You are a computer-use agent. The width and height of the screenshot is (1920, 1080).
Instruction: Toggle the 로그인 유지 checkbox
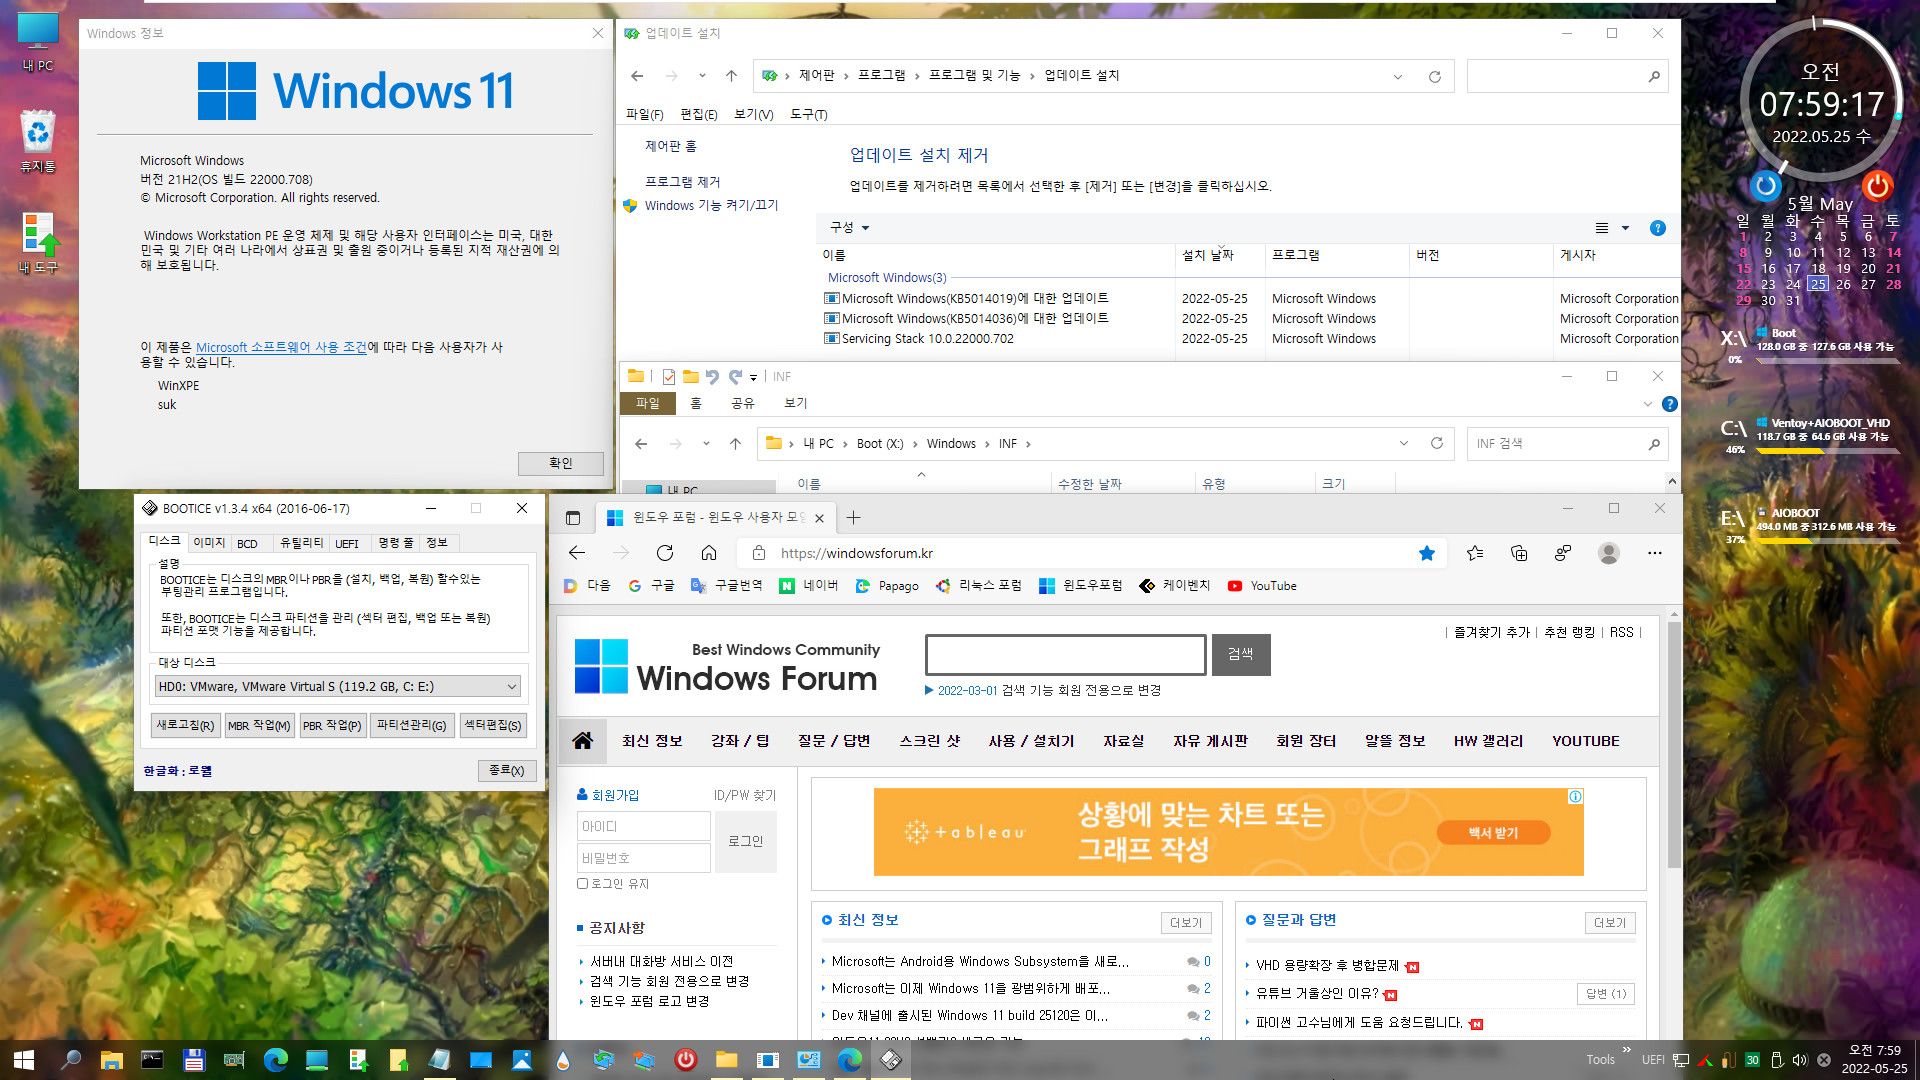pyautogui.click(x=582, y=883)
